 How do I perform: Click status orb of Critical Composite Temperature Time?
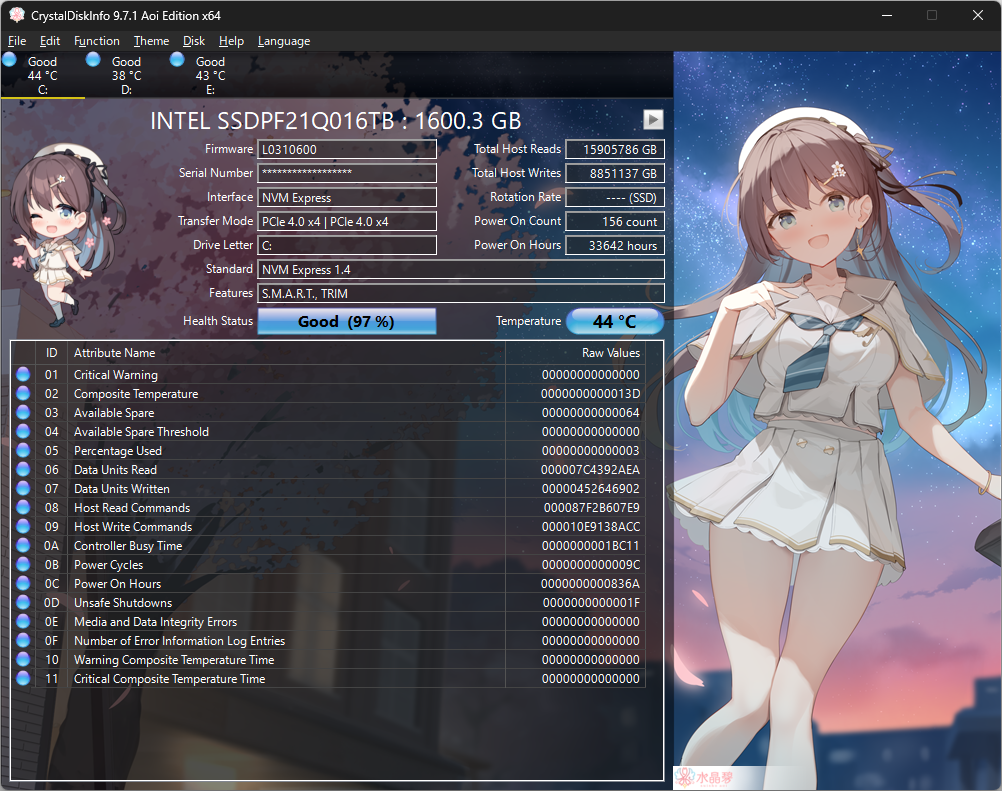[23, 678]
